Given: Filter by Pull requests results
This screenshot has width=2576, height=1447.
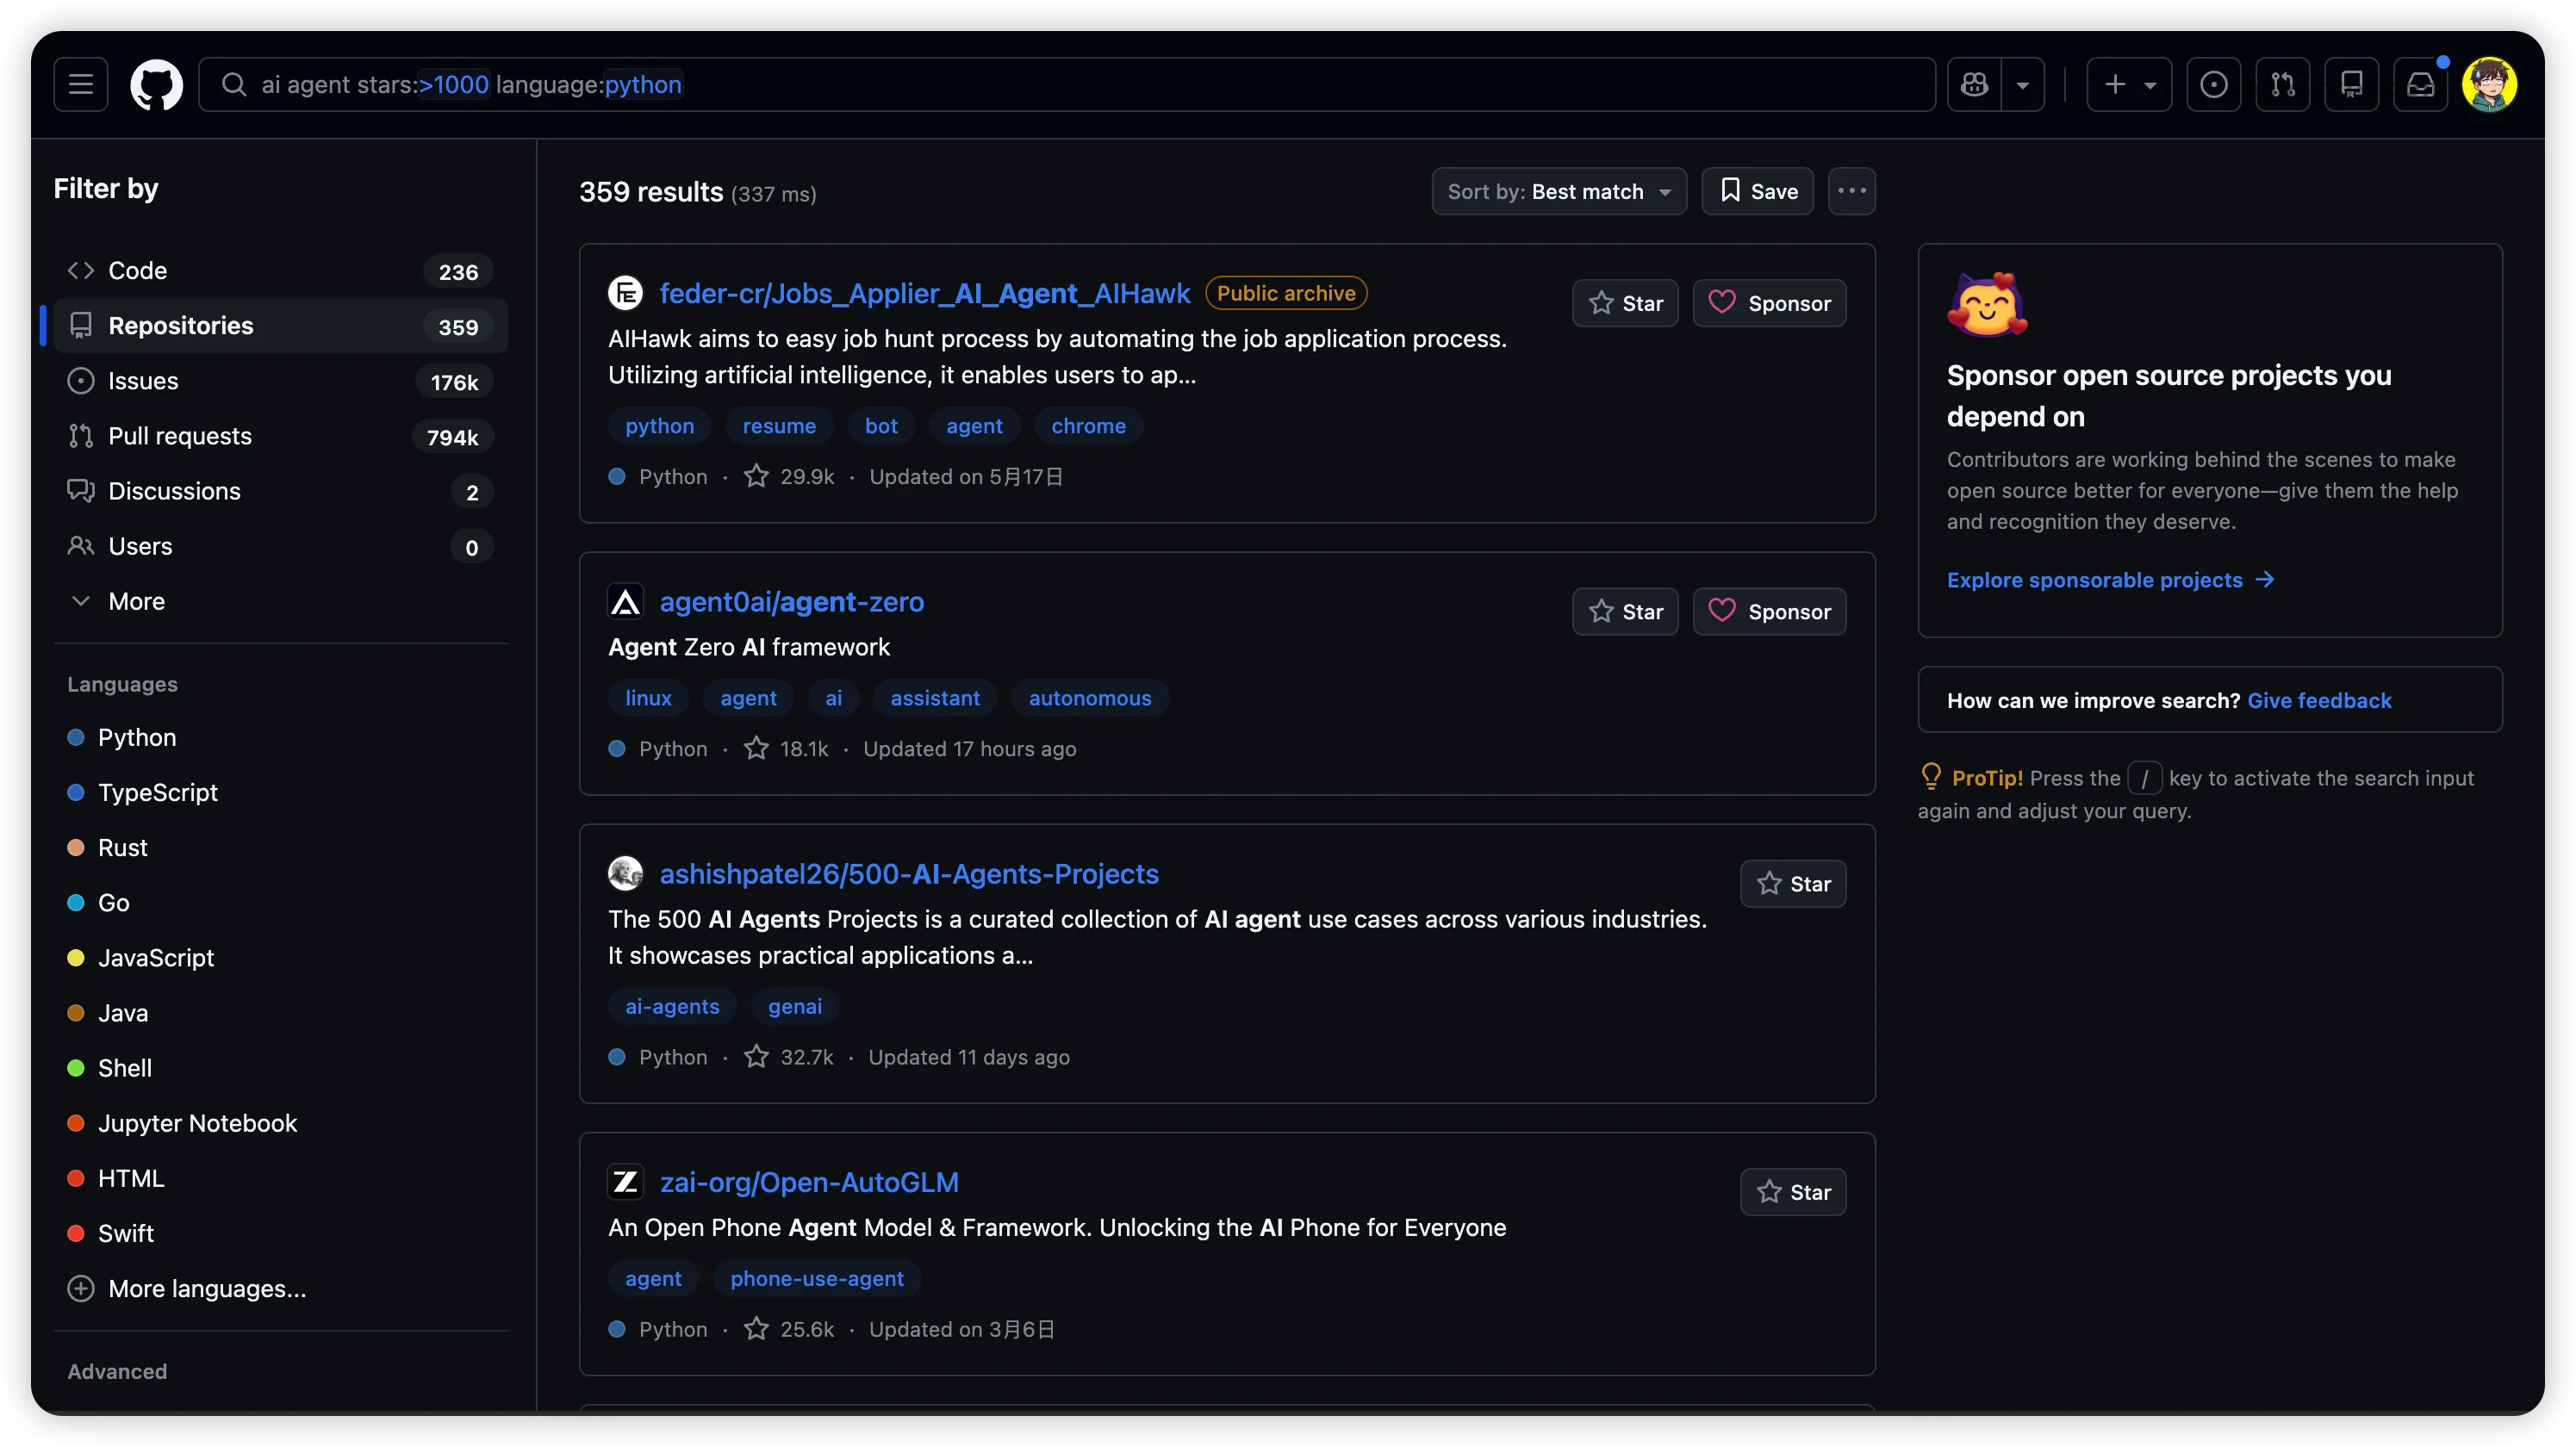Looking at the screenshot, I should [280, 436].
